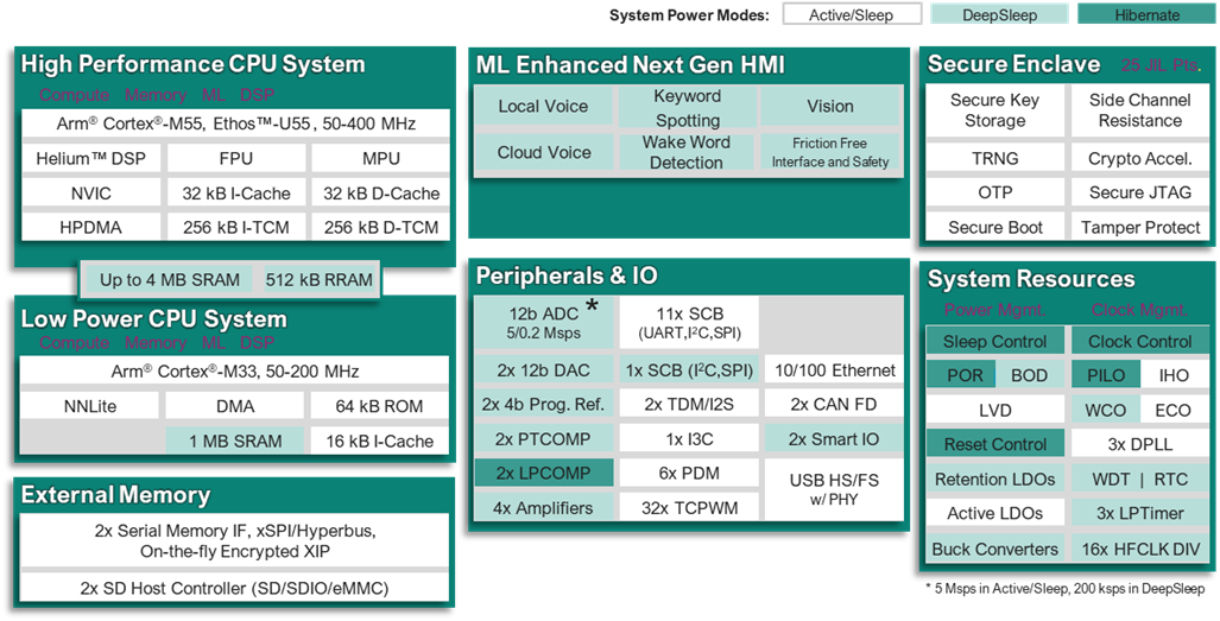Click the Buck Converters block
Image resolution: width=1220 pixels, height=621 pixels.
pyautogui.click(x=994, y=549)
